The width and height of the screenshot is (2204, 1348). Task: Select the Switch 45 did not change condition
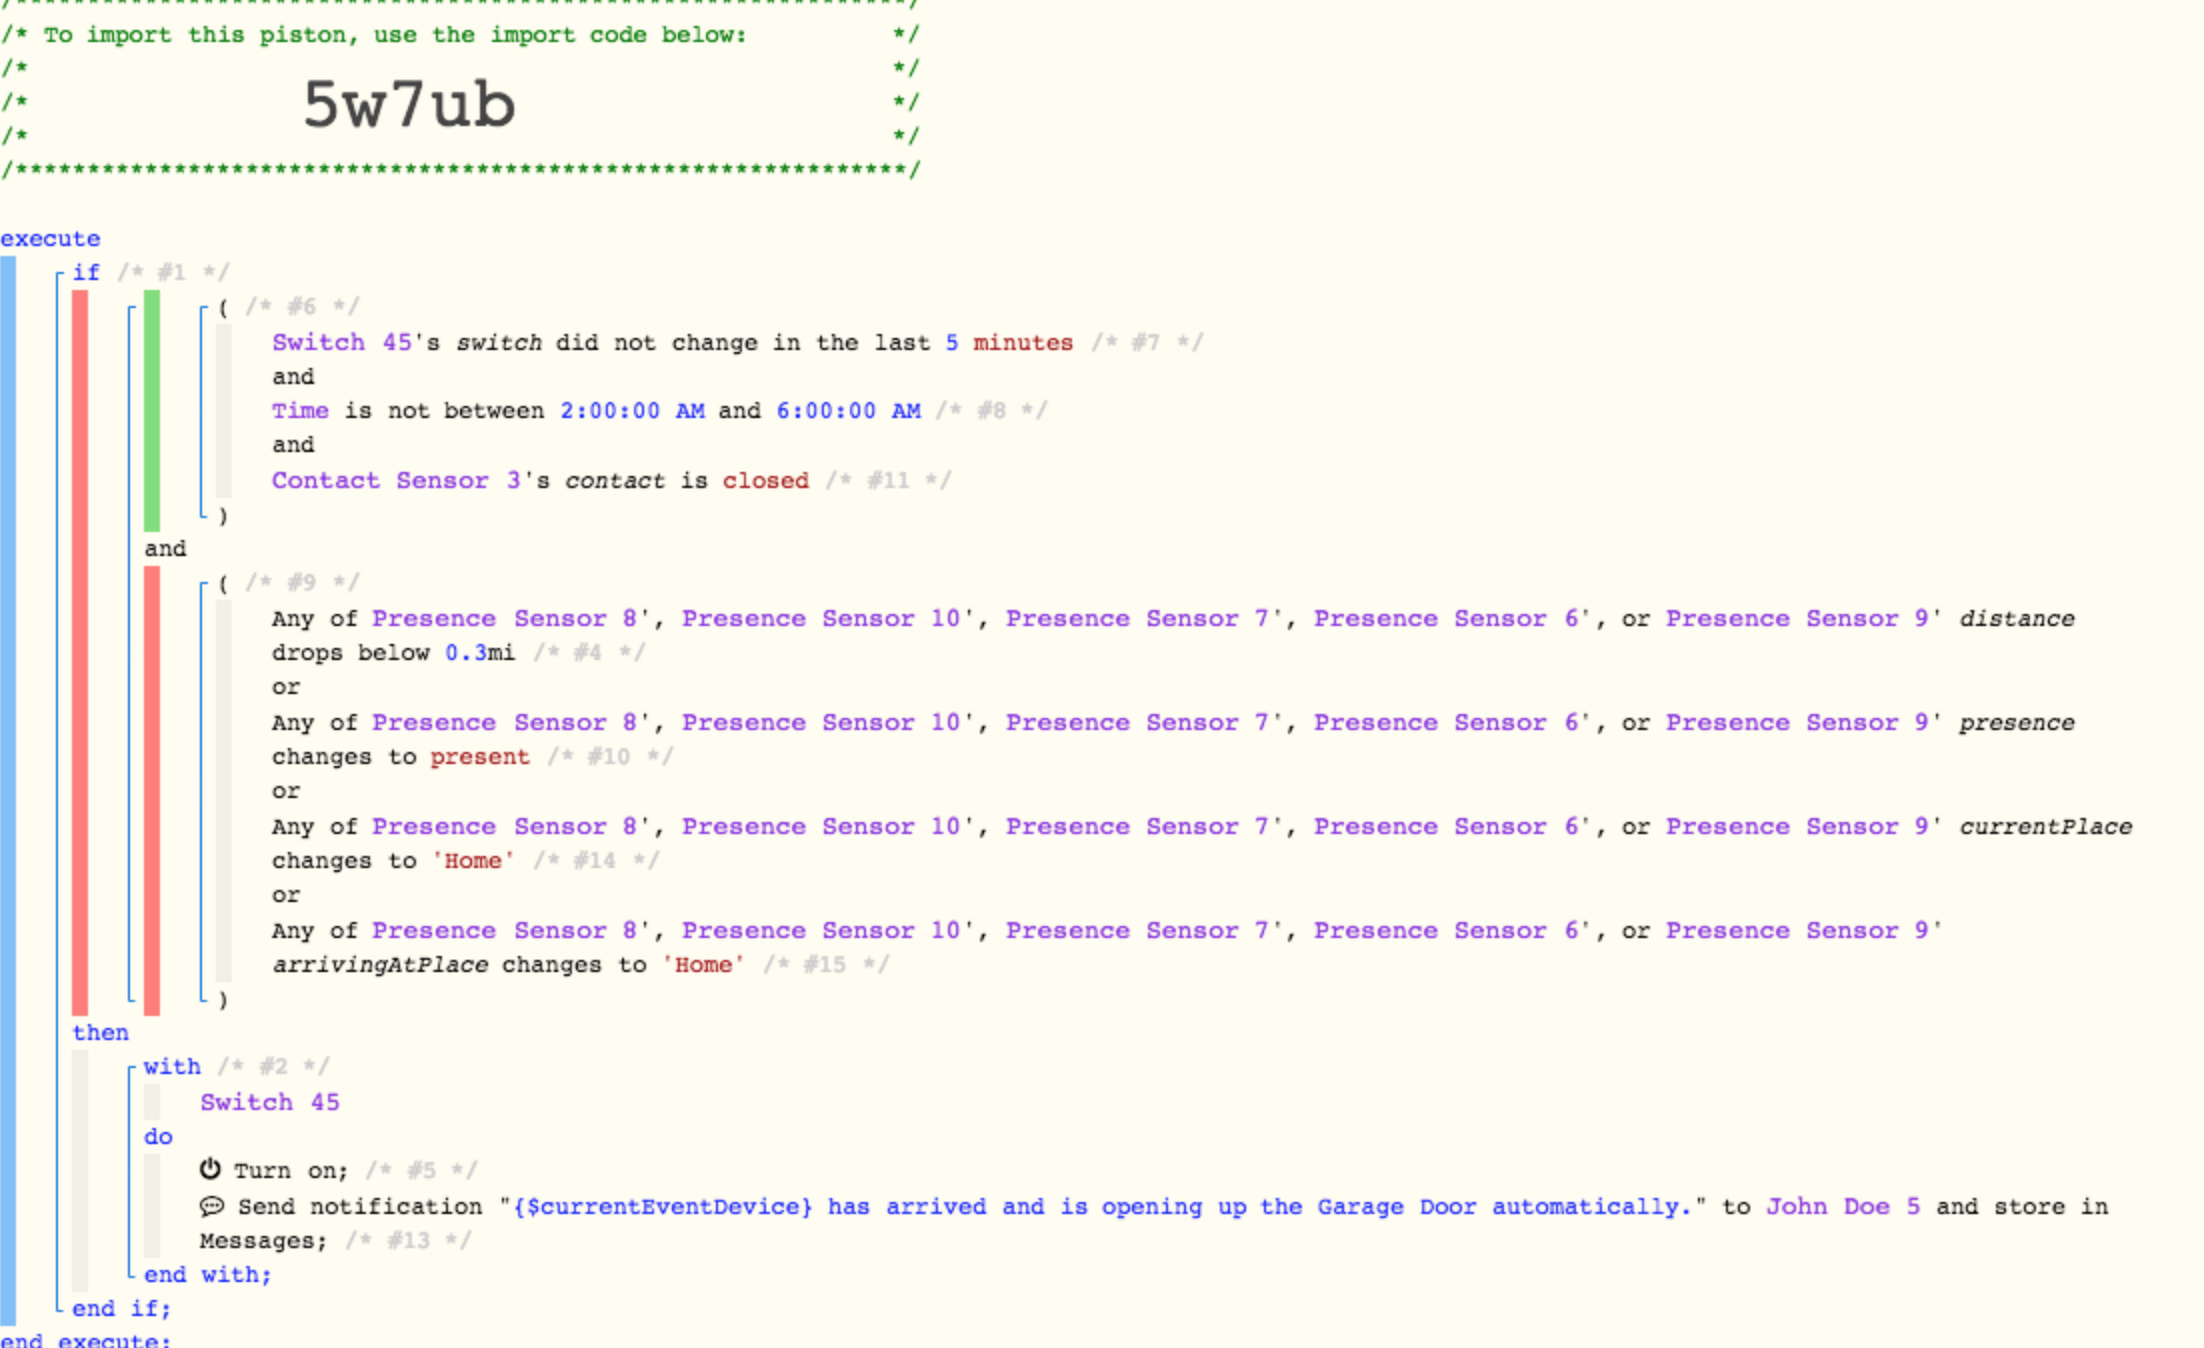[x=672, y=342]
